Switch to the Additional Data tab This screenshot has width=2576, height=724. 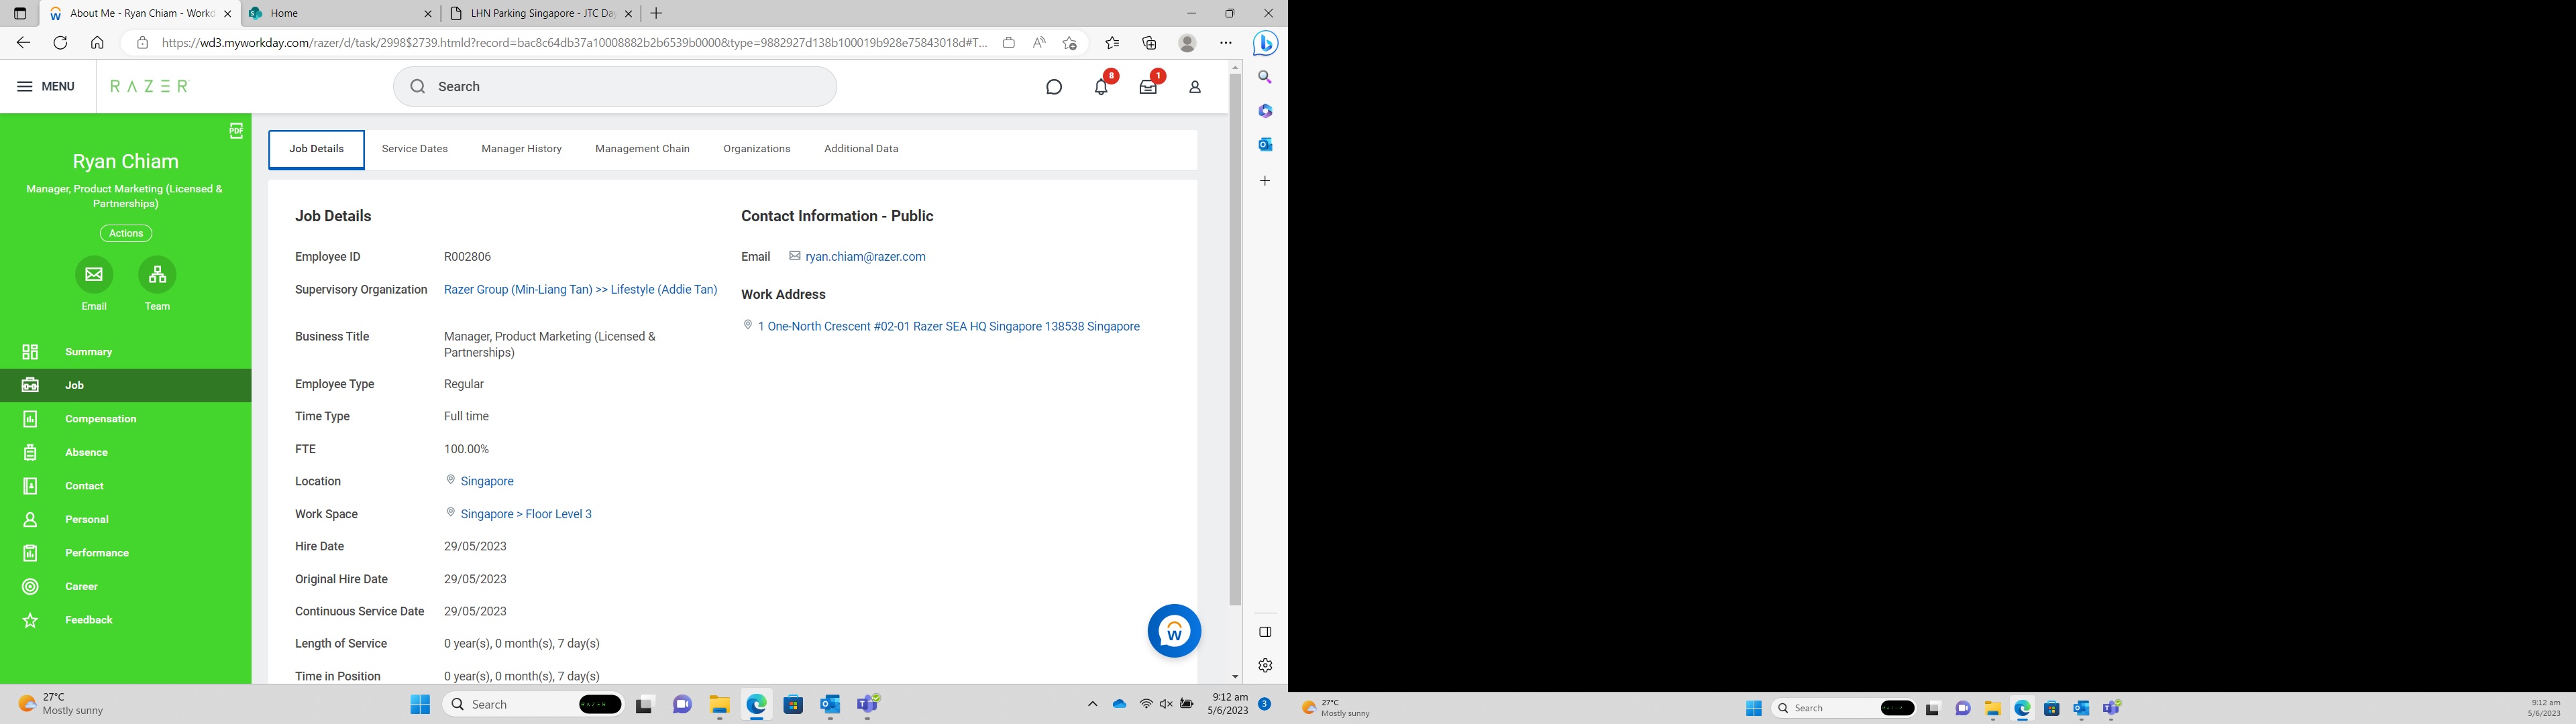pyautogui.click(x=861, y=149)
